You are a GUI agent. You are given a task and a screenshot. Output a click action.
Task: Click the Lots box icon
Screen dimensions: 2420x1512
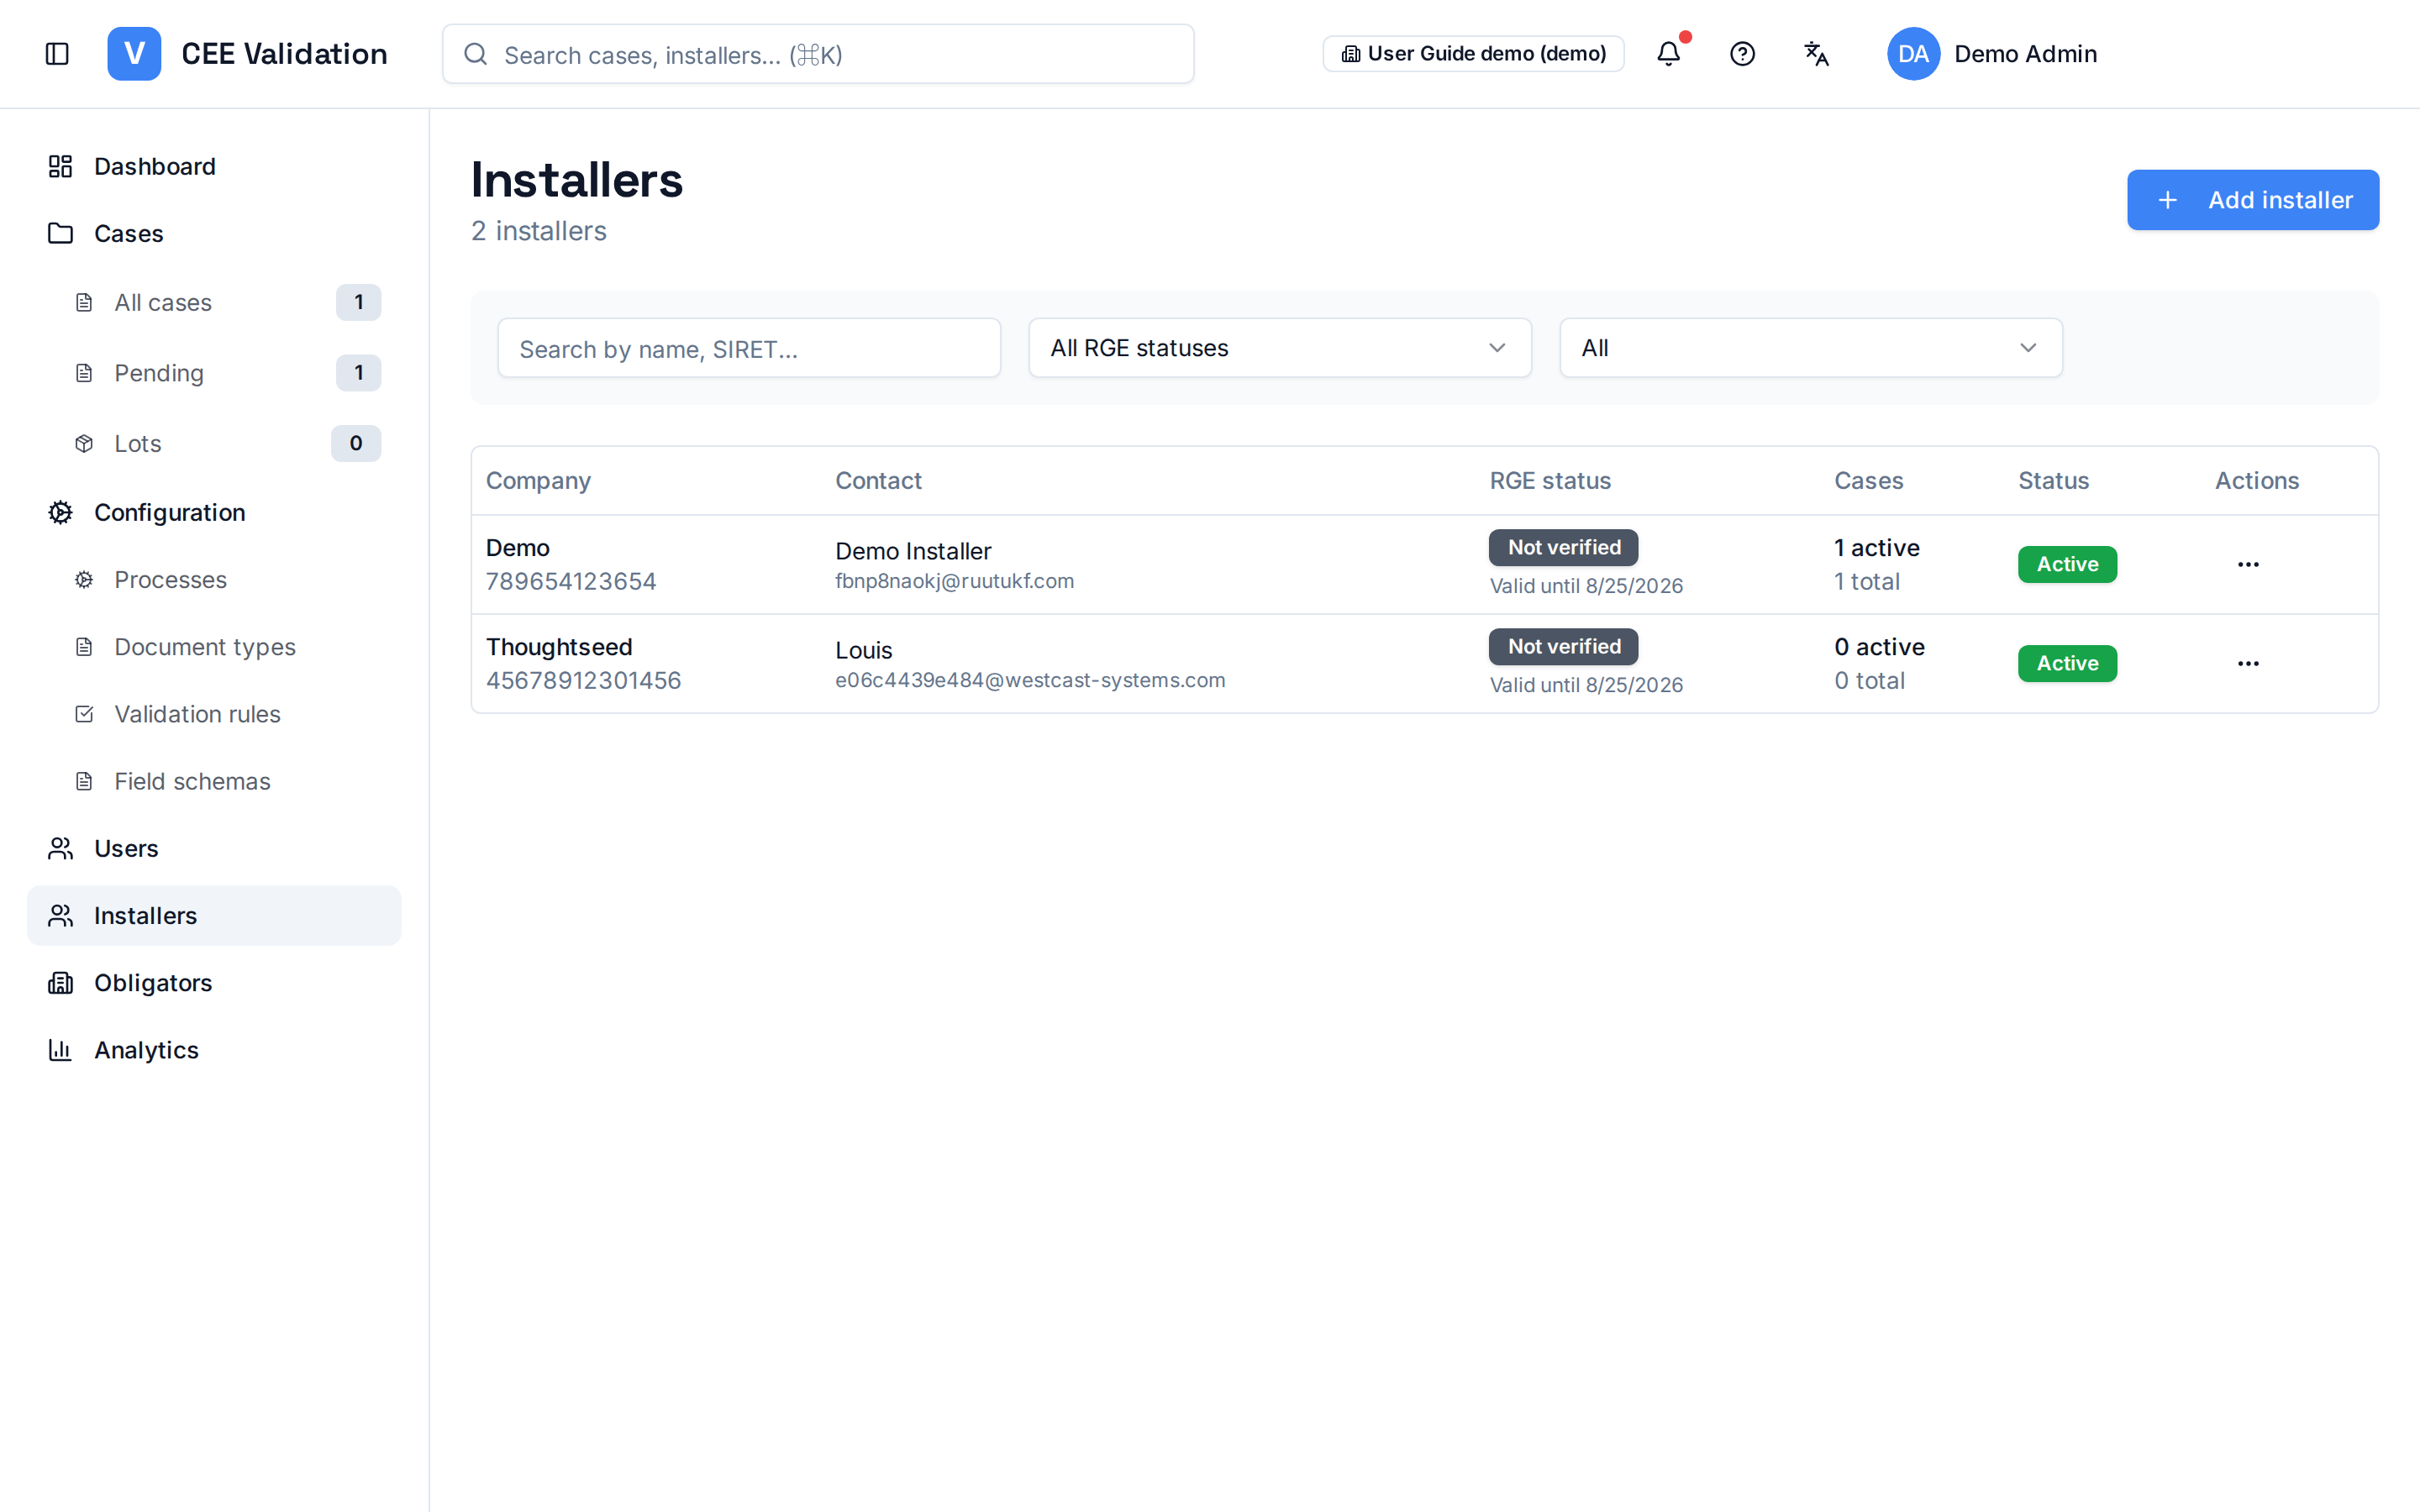click(84, 443)
